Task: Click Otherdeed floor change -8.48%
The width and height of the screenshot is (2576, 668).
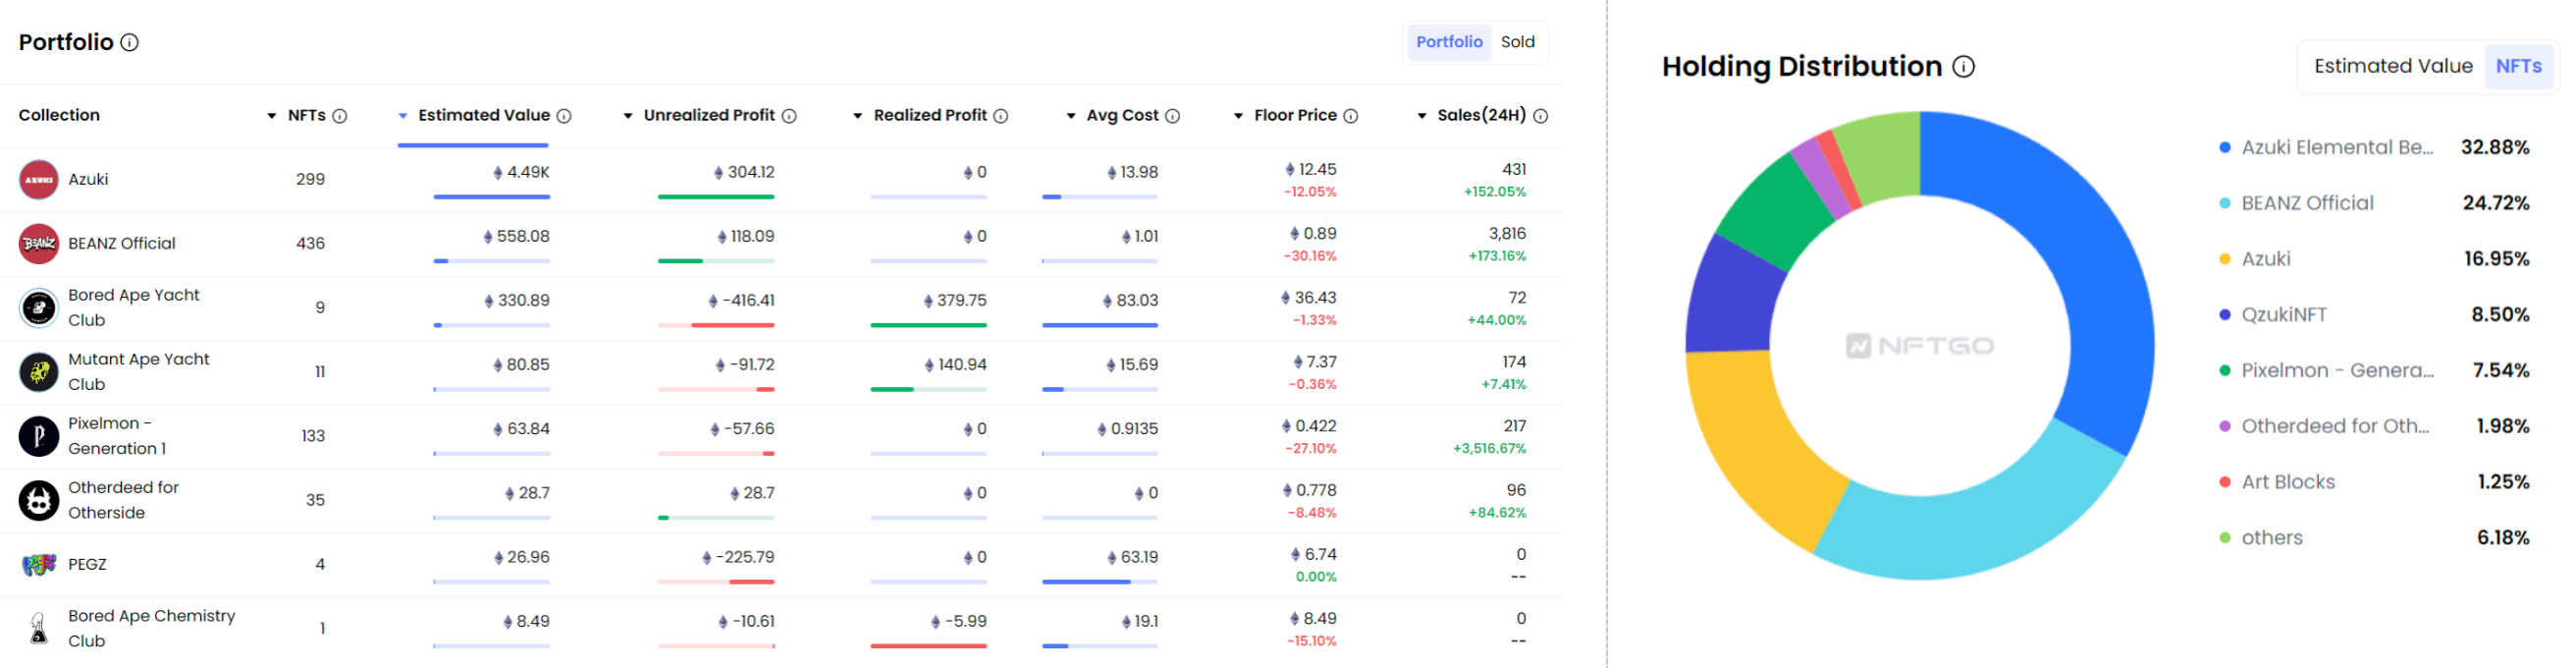Action: [1311, 513]
